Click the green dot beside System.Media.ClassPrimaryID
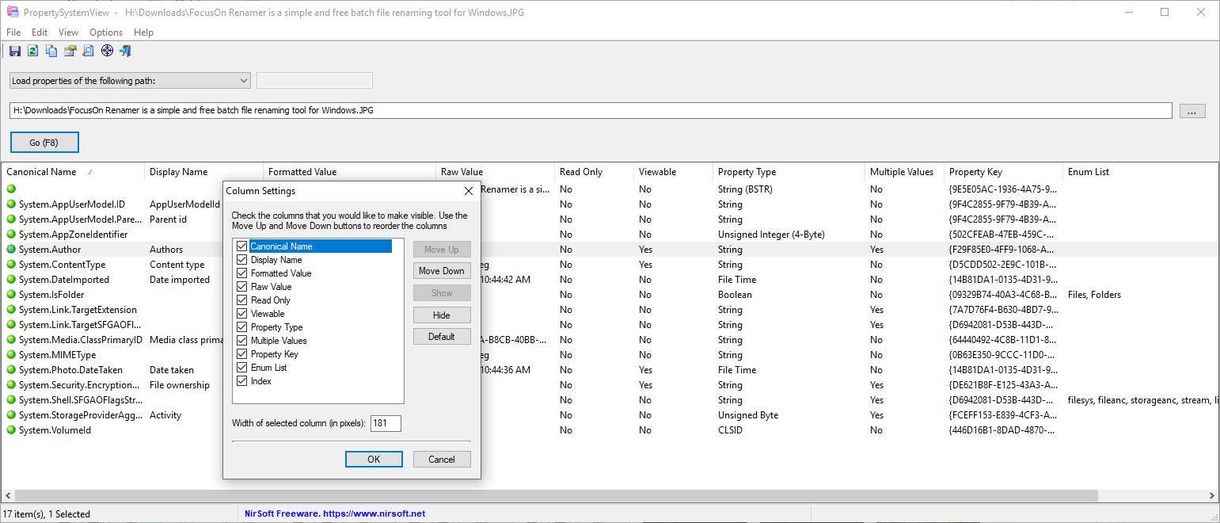This screenshot has width=1220, height=523. coord(12,339)
